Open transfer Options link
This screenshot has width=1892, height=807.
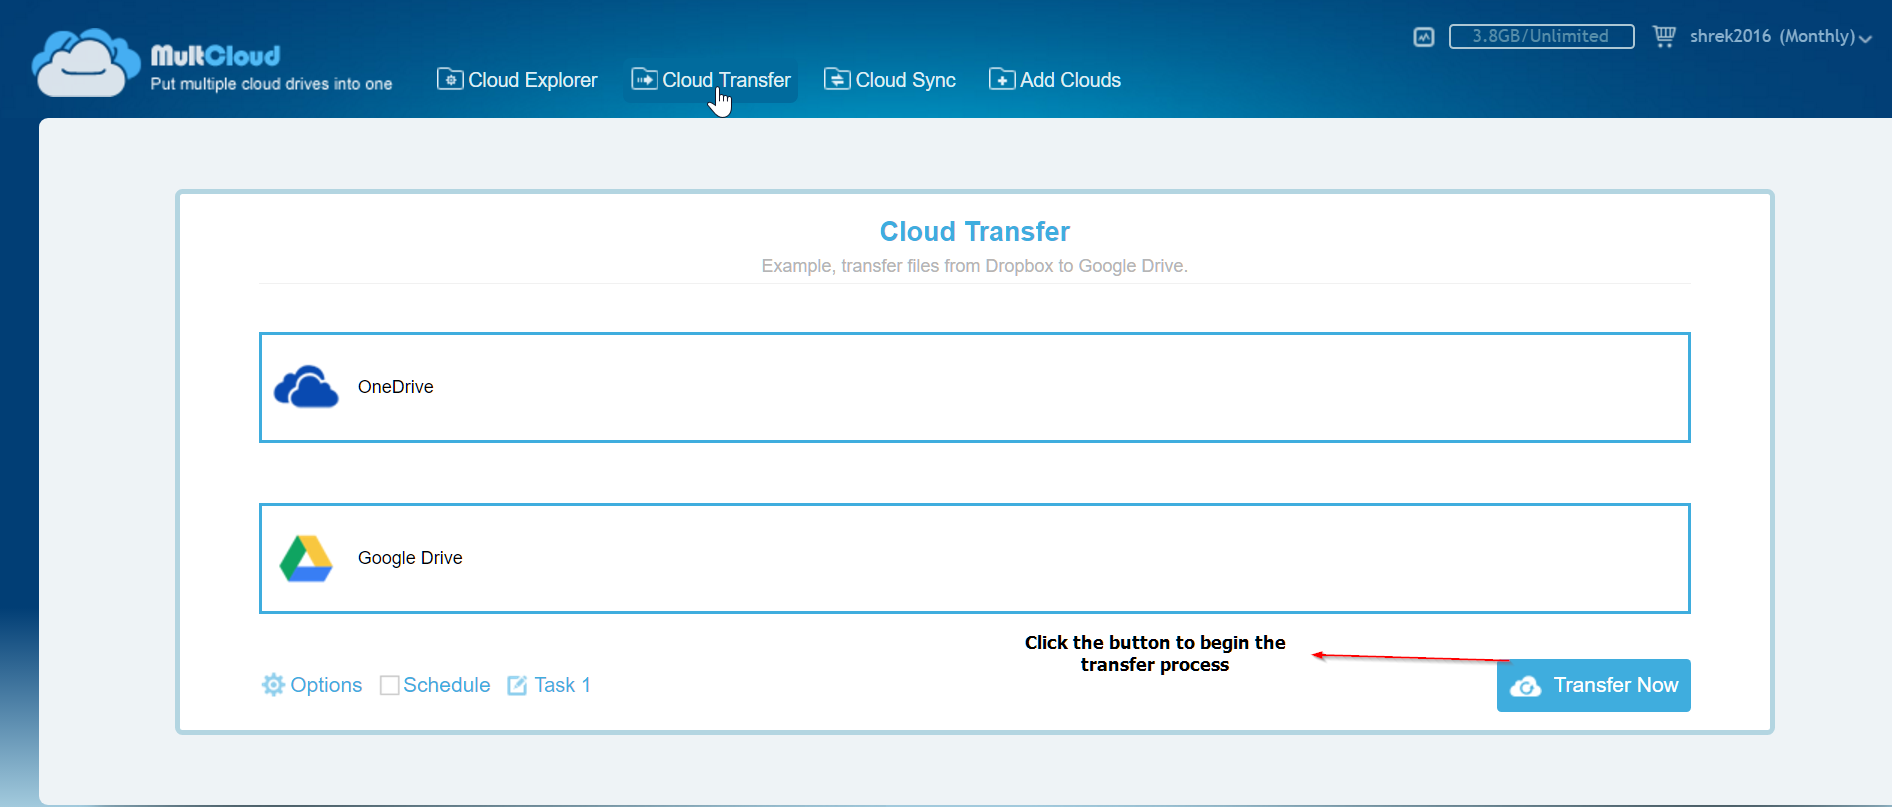click(326, 685)
